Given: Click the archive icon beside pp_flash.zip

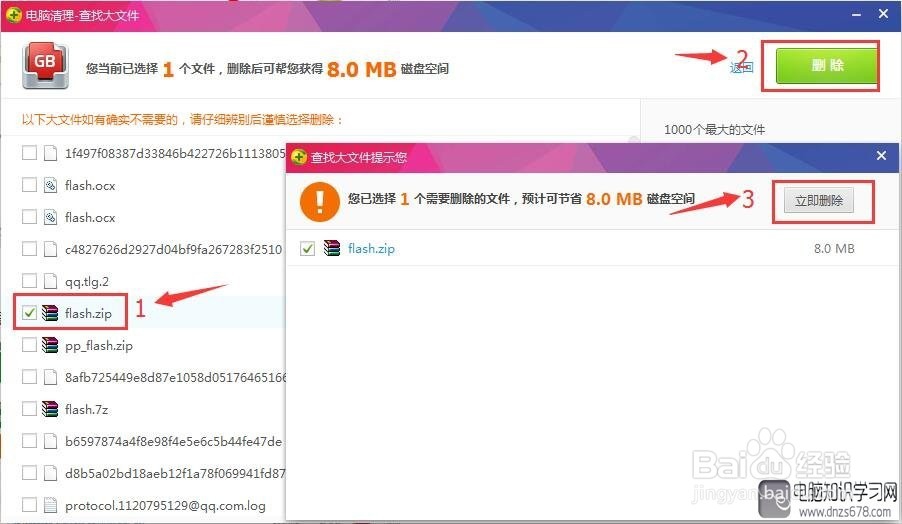Looking at the screenshot, I should (x=51, y=345).
